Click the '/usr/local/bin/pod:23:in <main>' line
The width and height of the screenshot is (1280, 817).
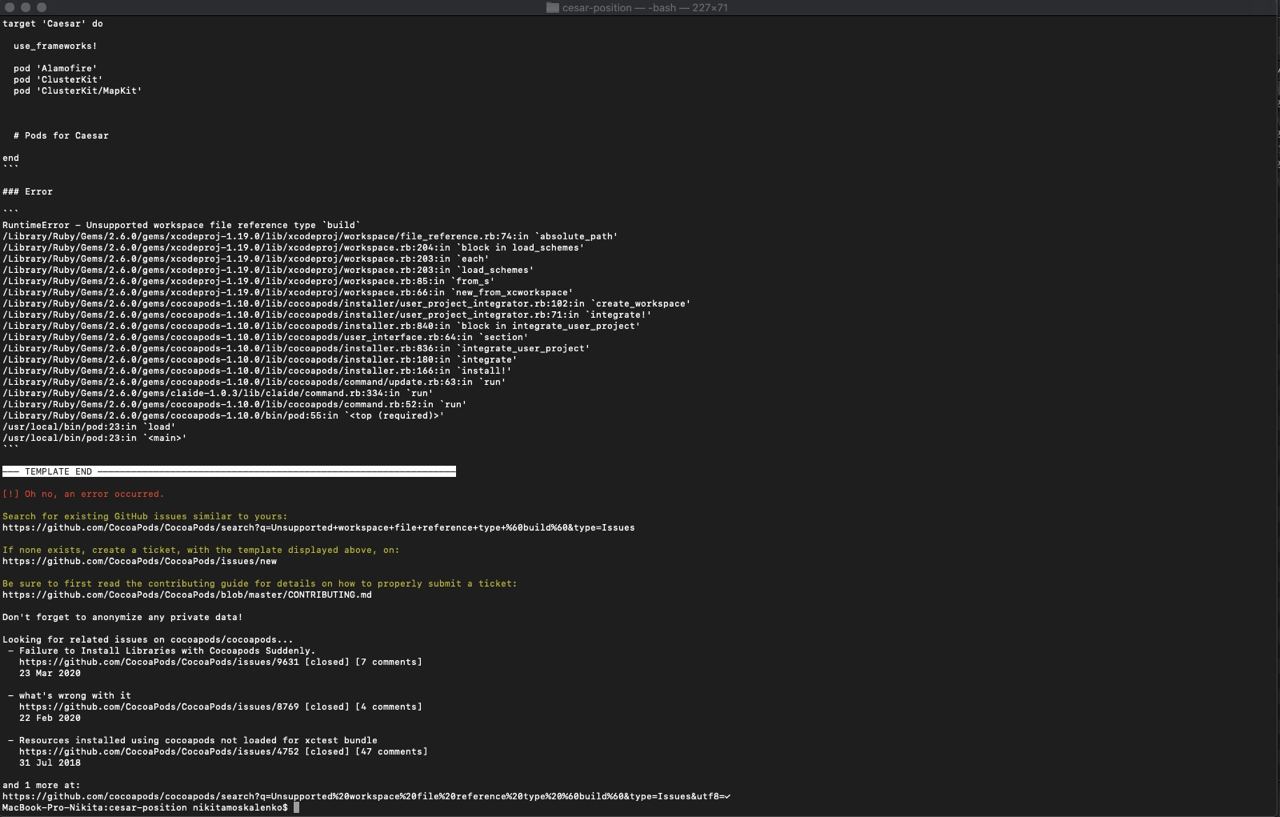point(94,437)
